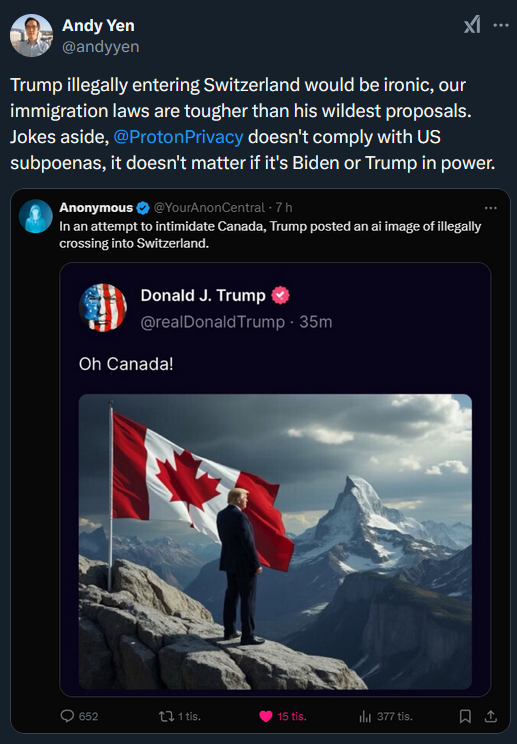This screenshot has width=517, height=744.
Task: Click the 7 h timestamp
Action: 284,208
